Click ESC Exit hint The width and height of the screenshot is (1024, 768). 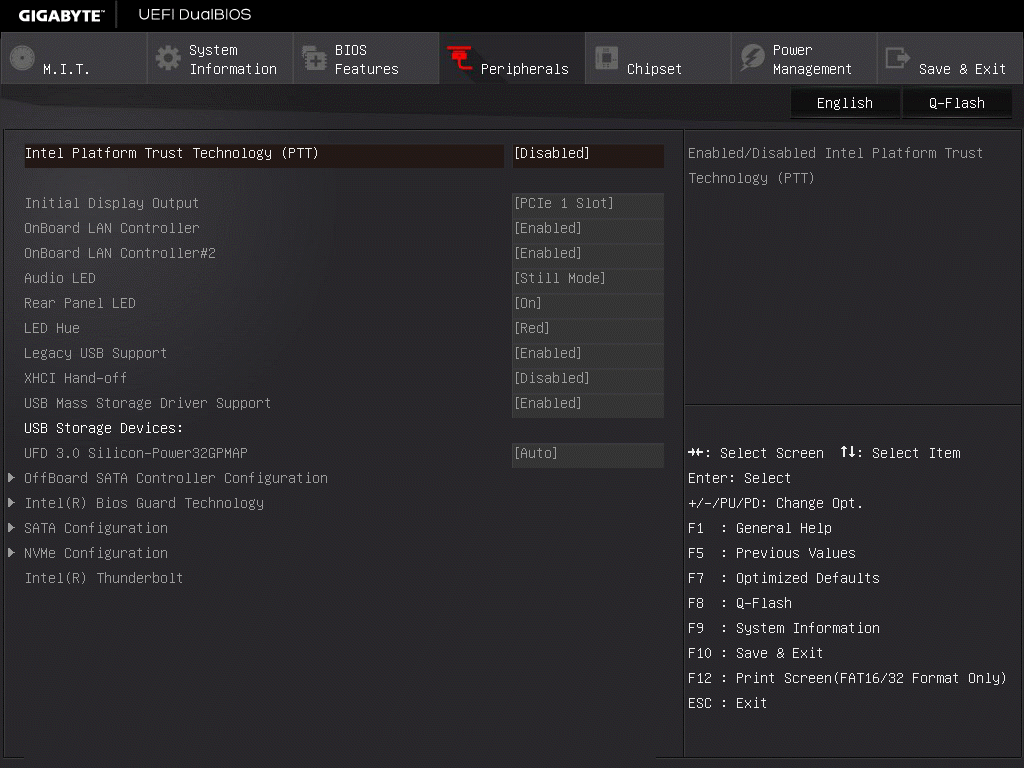tap(728, 703)
